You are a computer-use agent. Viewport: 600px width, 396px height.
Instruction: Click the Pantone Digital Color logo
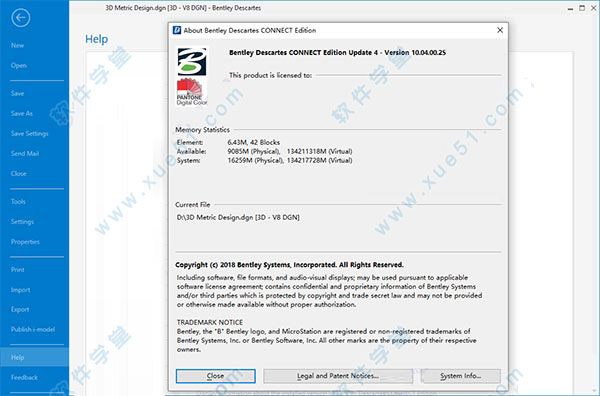[192, 92]
